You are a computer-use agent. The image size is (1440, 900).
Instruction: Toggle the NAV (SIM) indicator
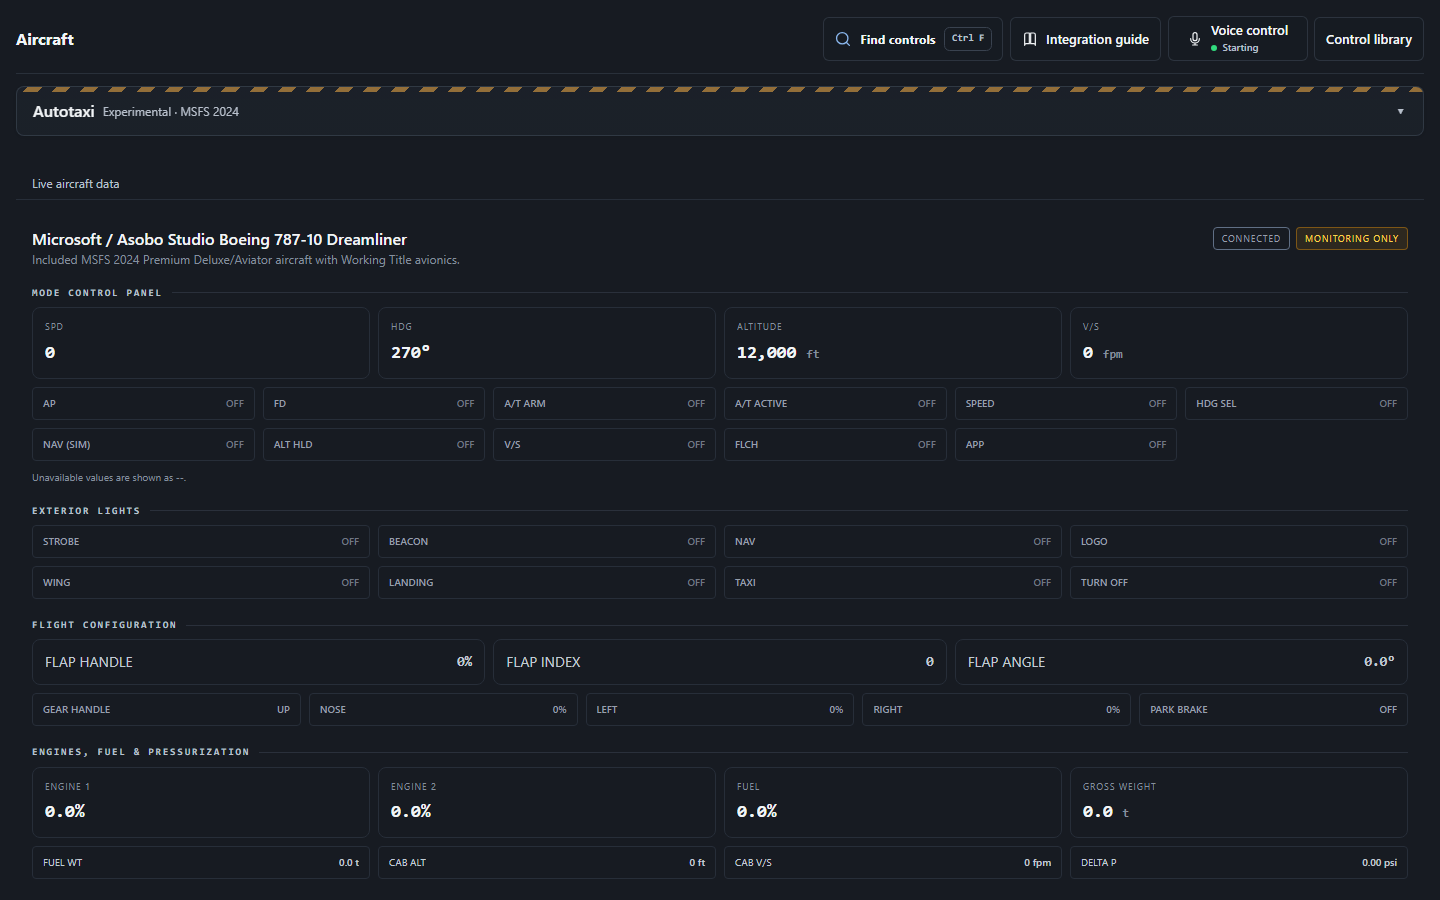click(x=143, y=445)
